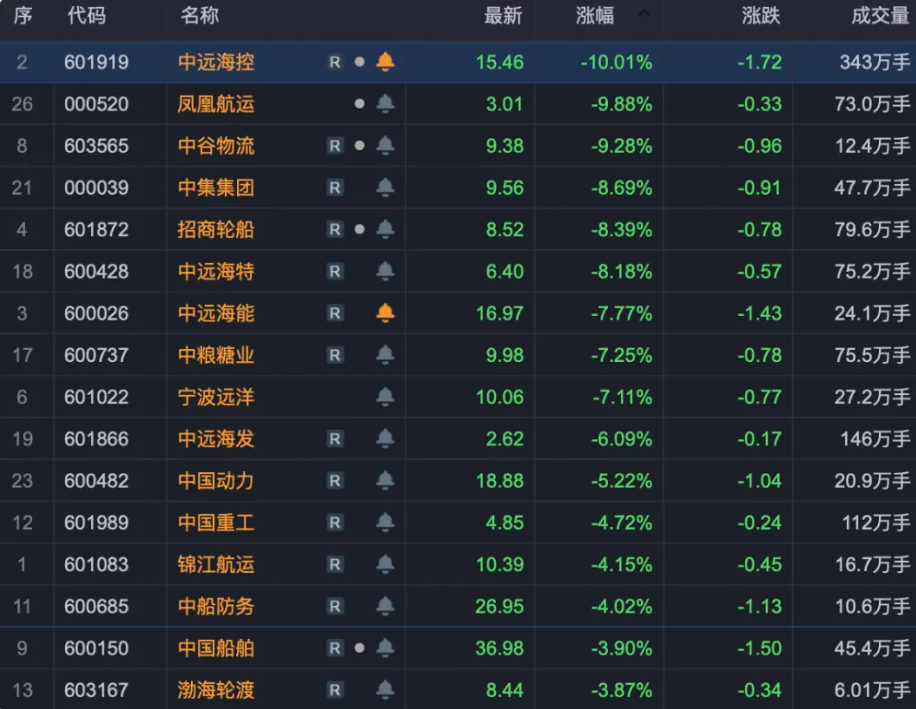Sort by 成交量 column header
916x709 pixels.
click(x=880, y=15)
